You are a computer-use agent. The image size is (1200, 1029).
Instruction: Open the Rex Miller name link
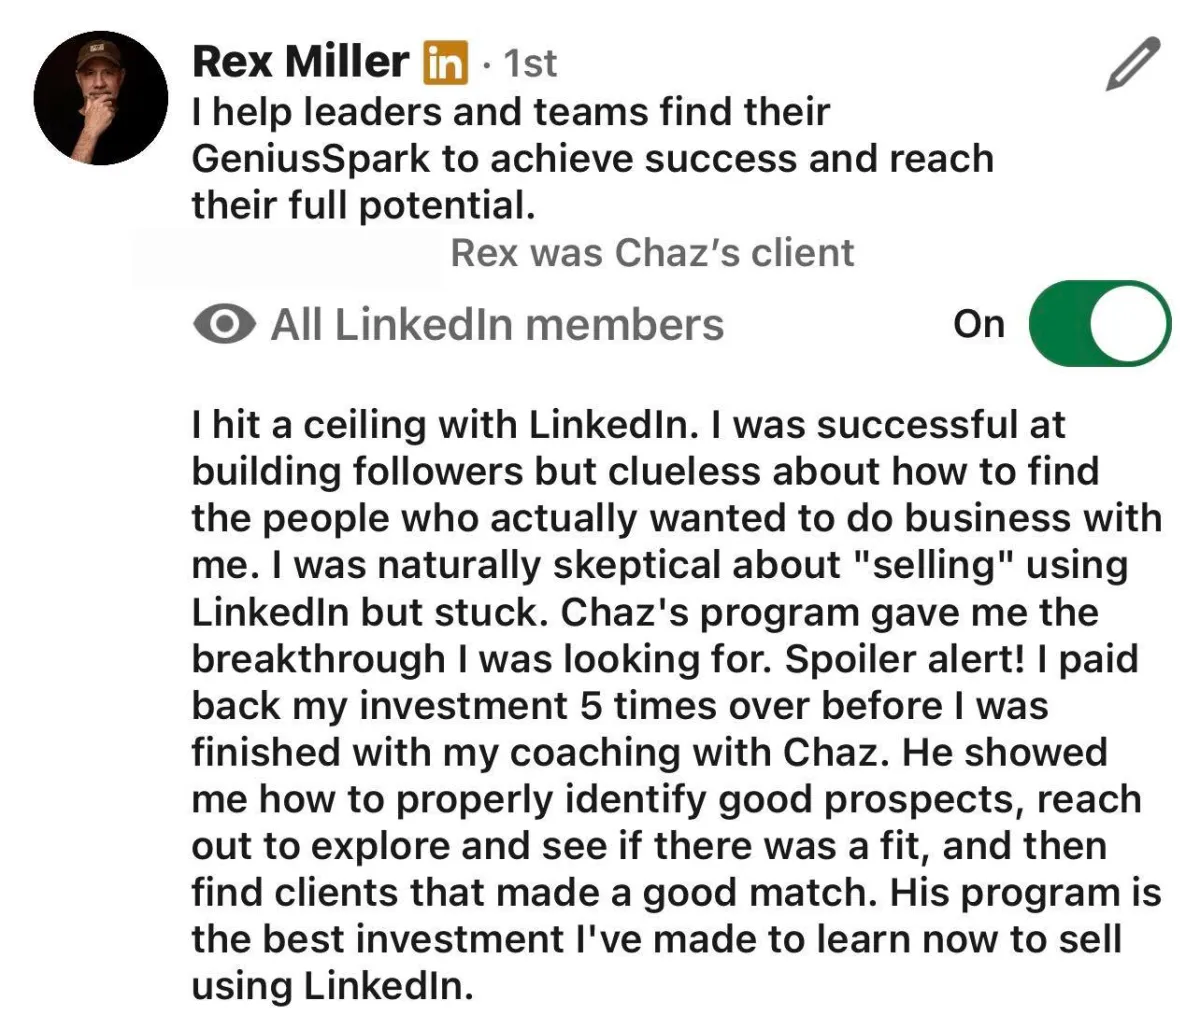click(300, 62)
